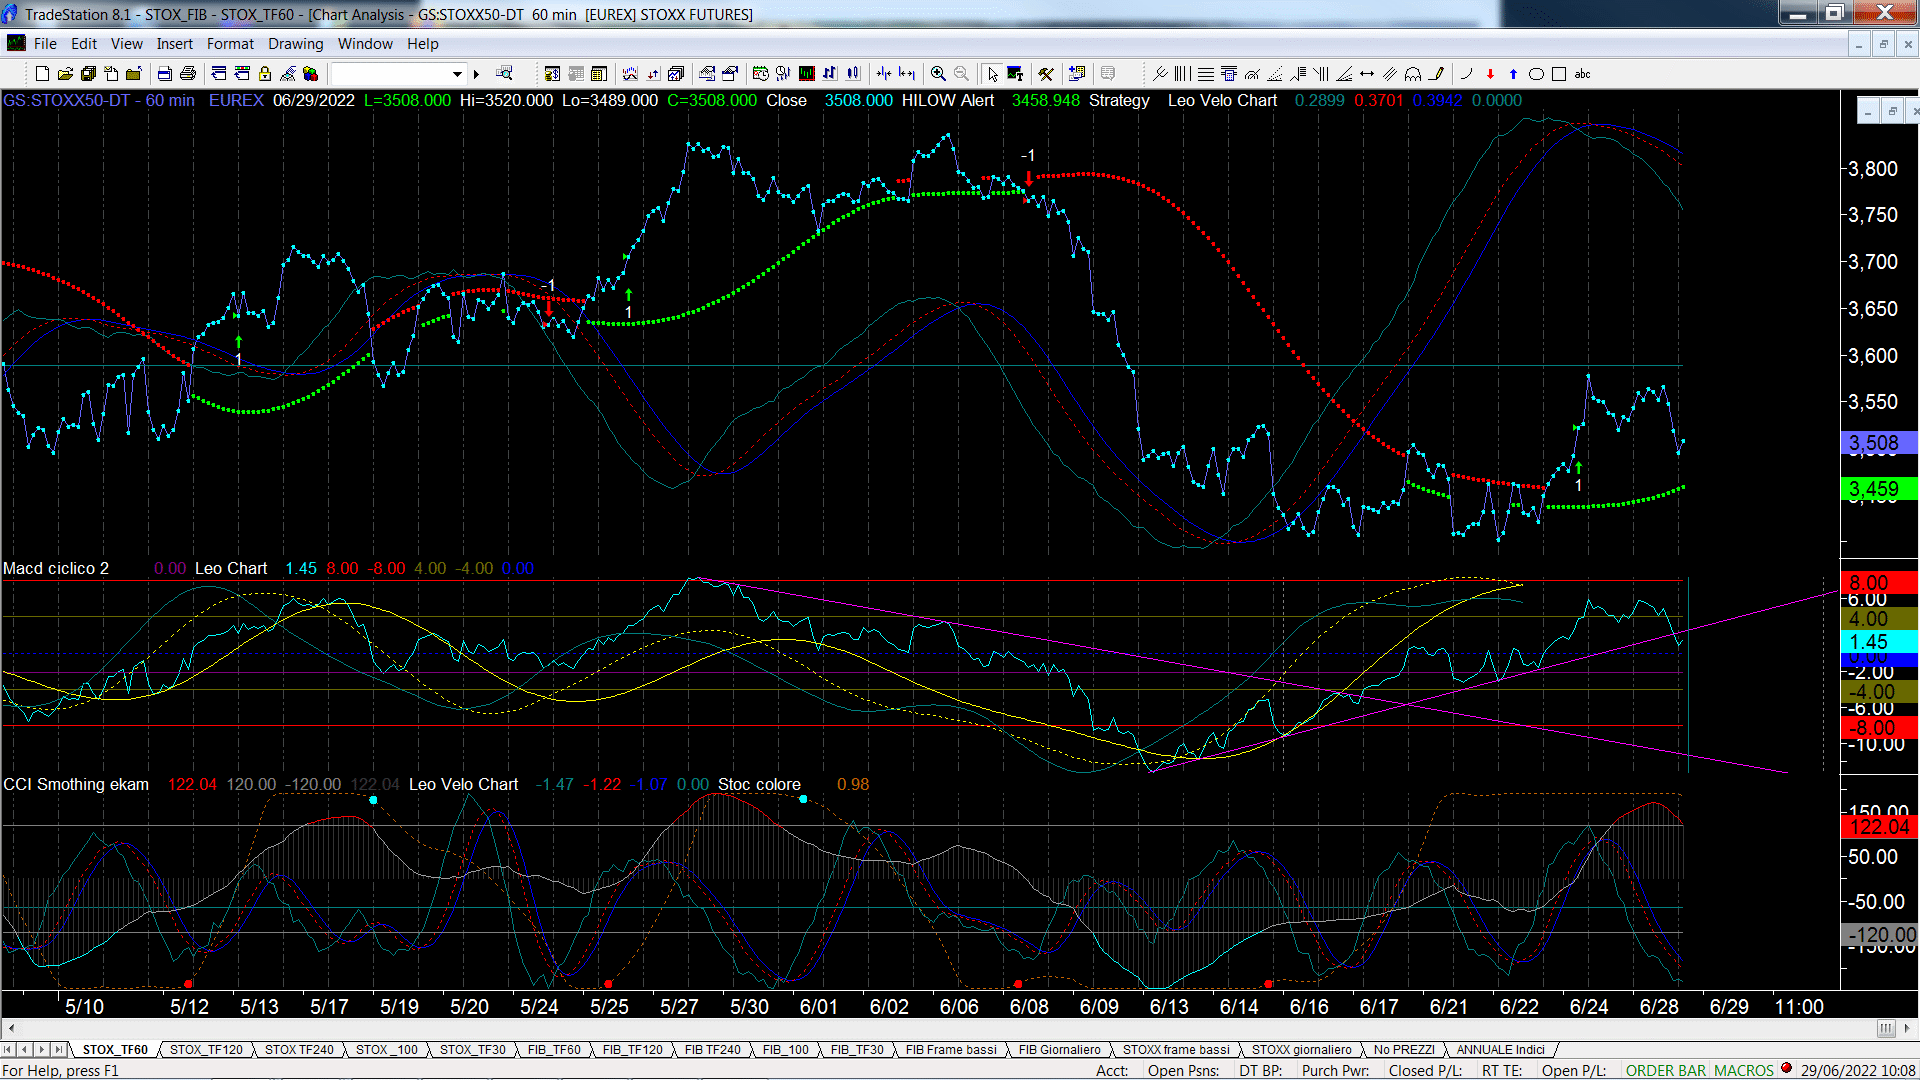
Task: Switch to the FIB Frame bassi tab
Action: 951,1049
